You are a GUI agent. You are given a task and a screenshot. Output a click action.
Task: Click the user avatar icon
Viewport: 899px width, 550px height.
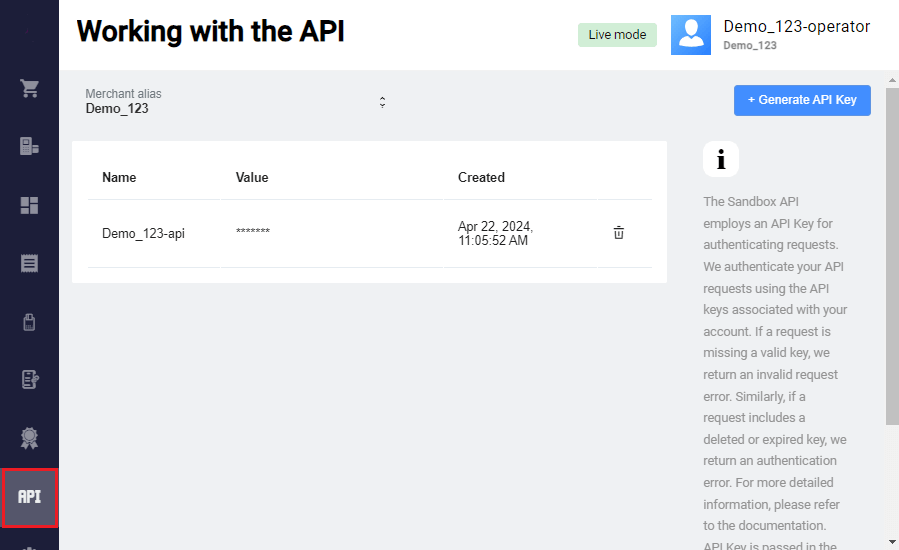pos(690,34)
